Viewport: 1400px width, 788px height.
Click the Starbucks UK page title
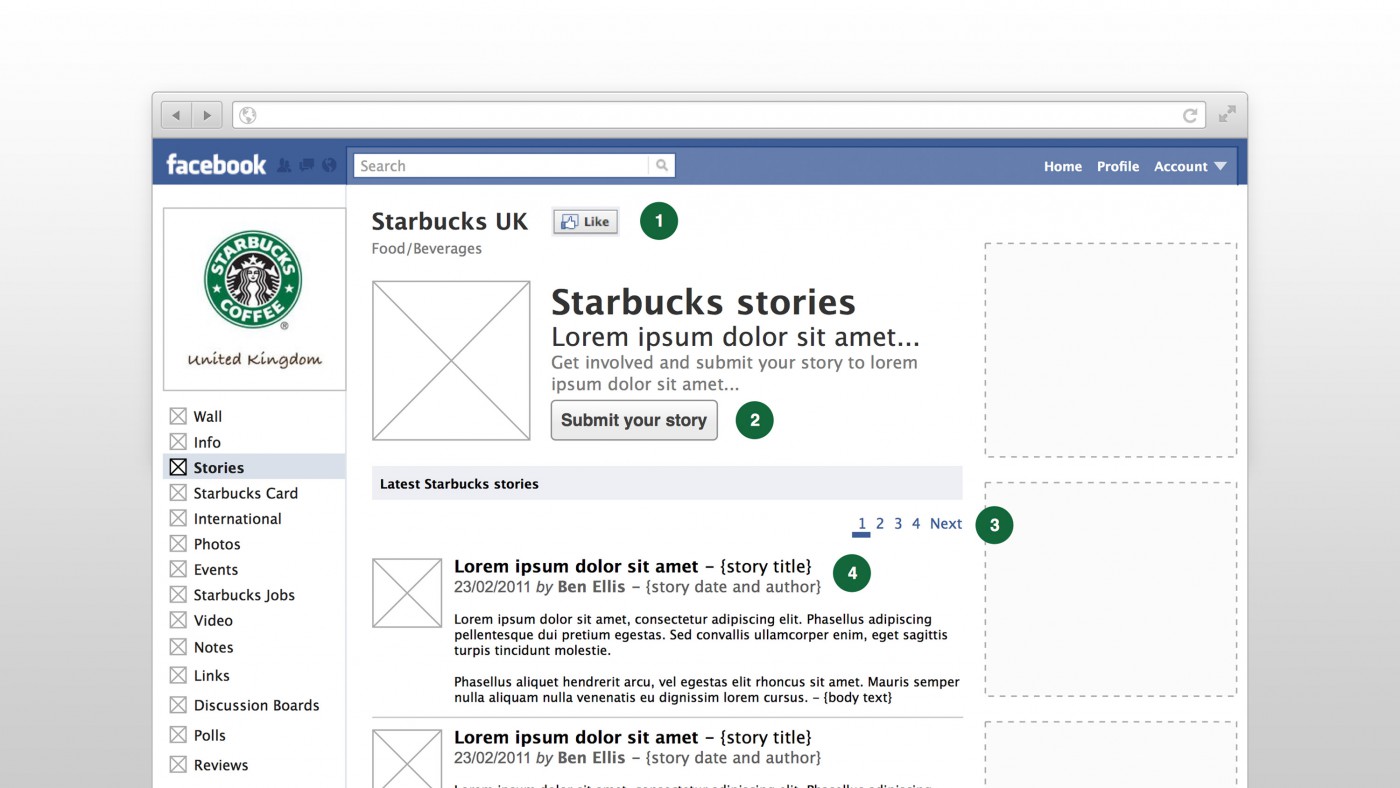point(449,222)
